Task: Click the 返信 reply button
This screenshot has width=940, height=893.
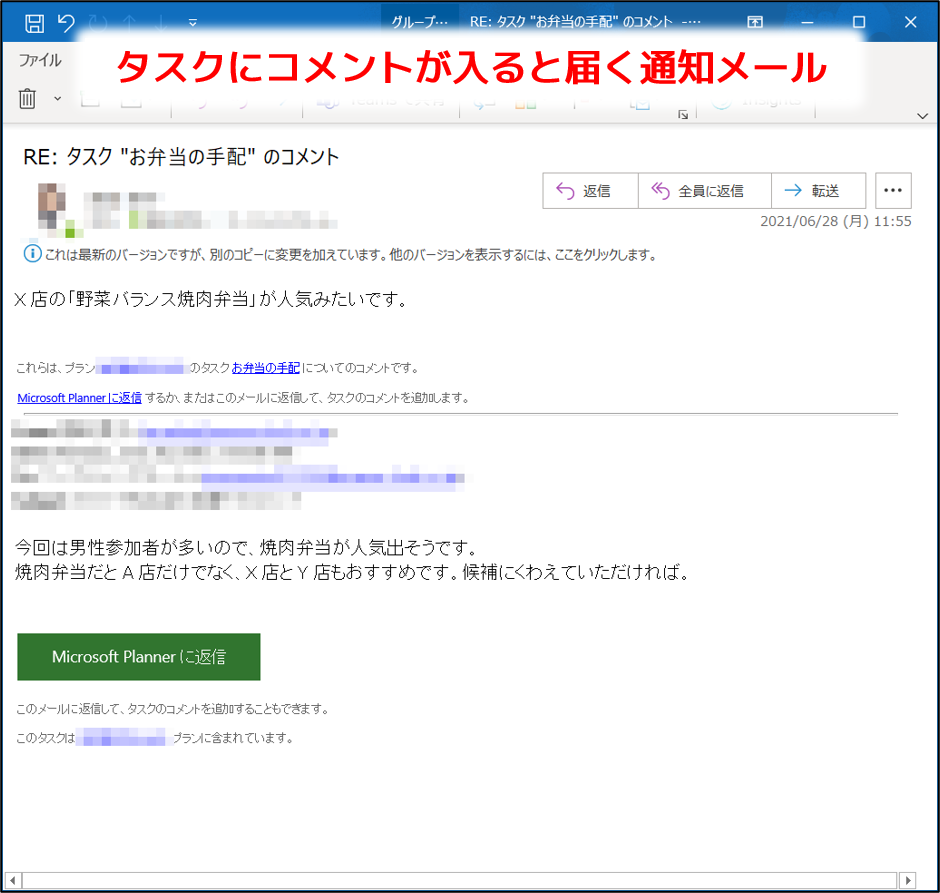Action: [590, 191]
